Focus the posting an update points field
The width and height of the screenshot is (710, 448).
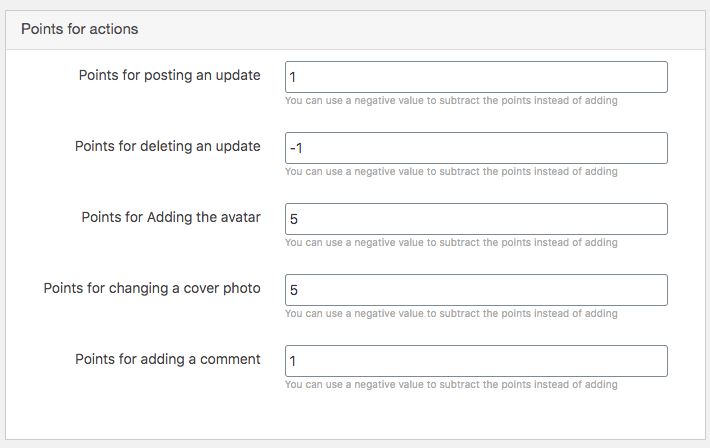pos(476,77)
